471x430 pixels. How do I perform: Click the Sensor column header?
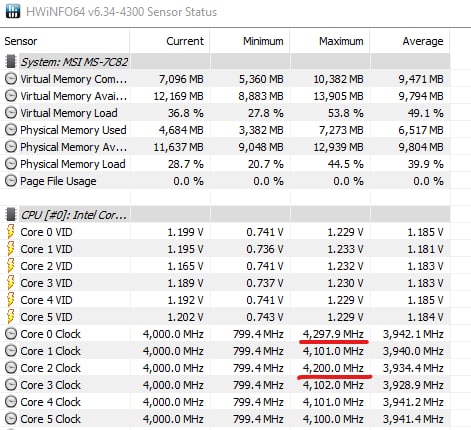[65, 41]
